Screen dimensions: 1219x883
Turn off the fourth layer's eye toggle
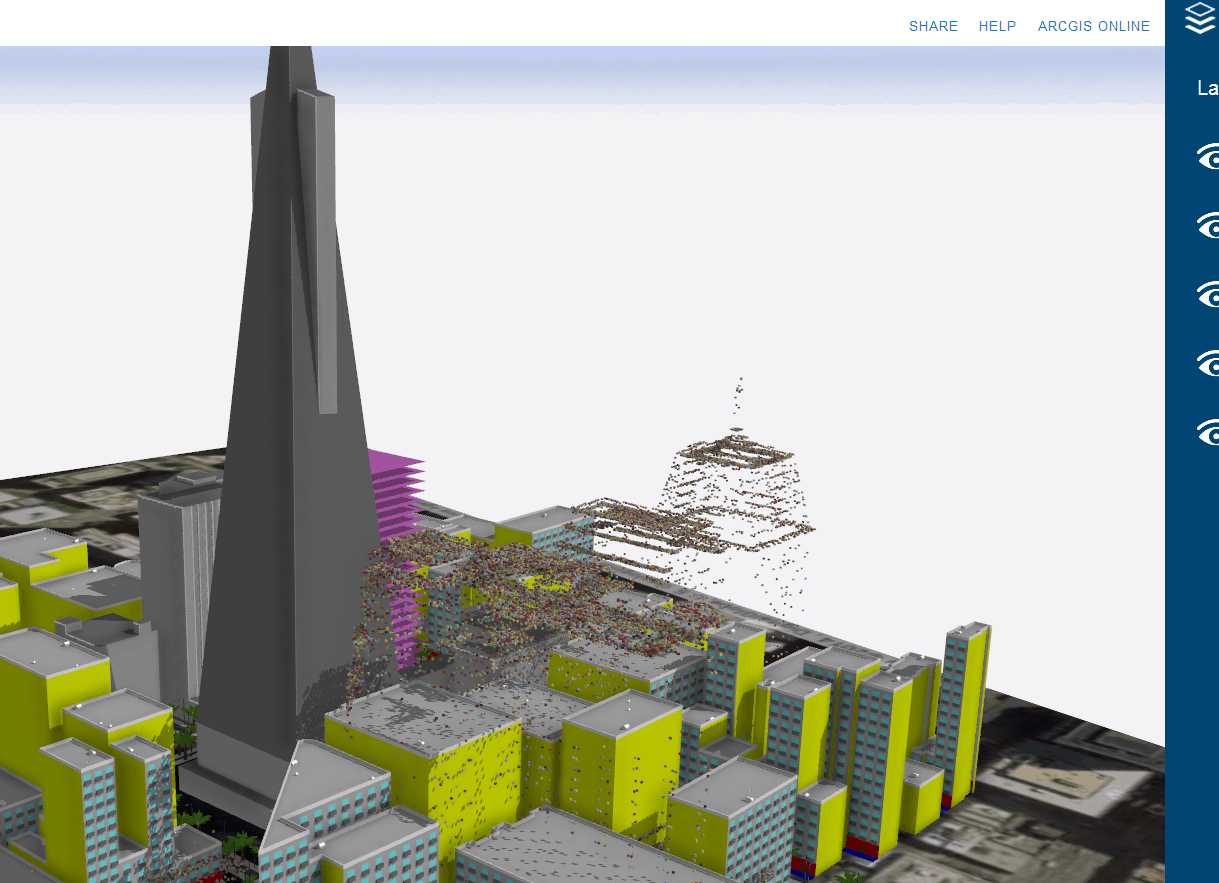[1211, 365]
